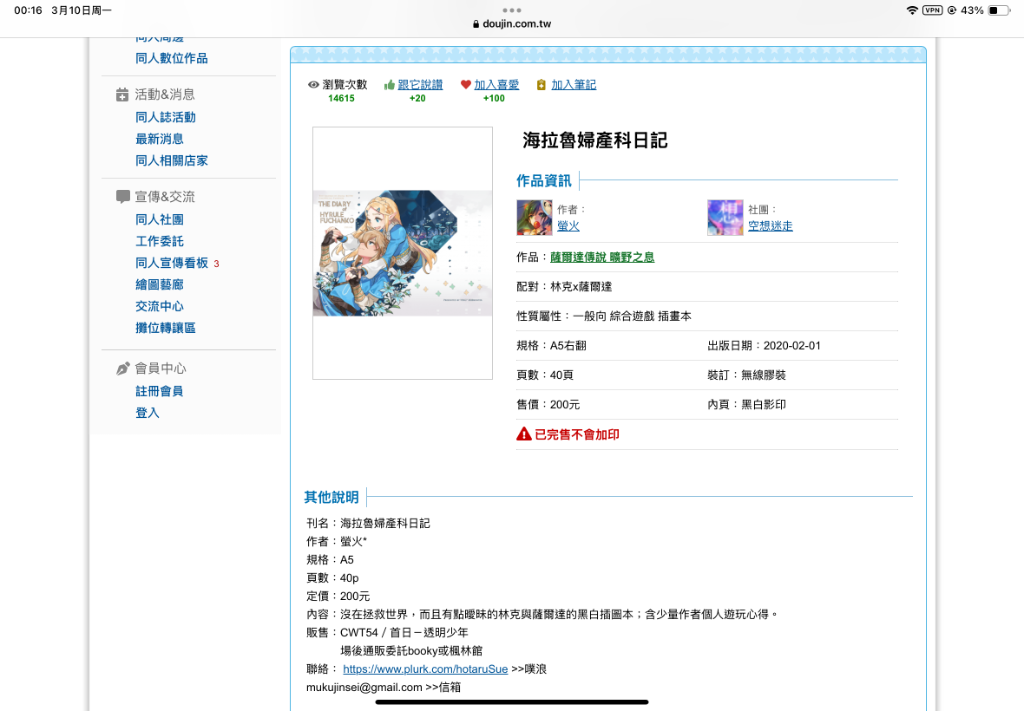Click the eye icon beside 瀏覽次數
The image size is (1024, 711).
point(313,85)
